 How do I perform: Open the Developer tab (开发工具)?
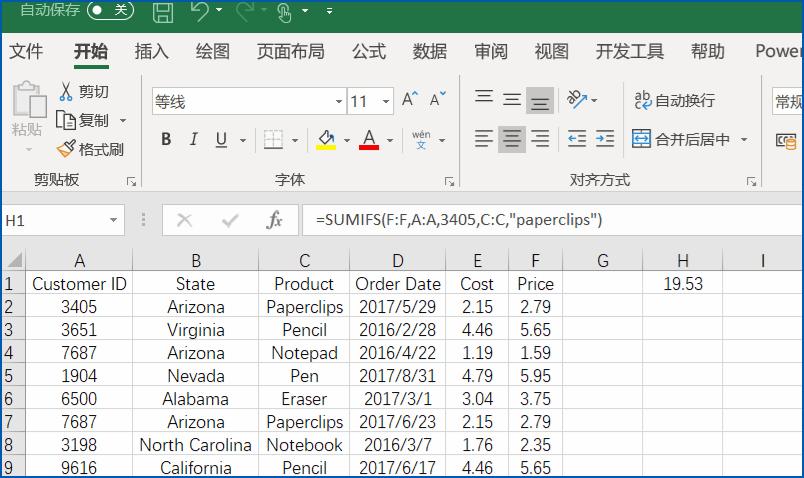630,51
